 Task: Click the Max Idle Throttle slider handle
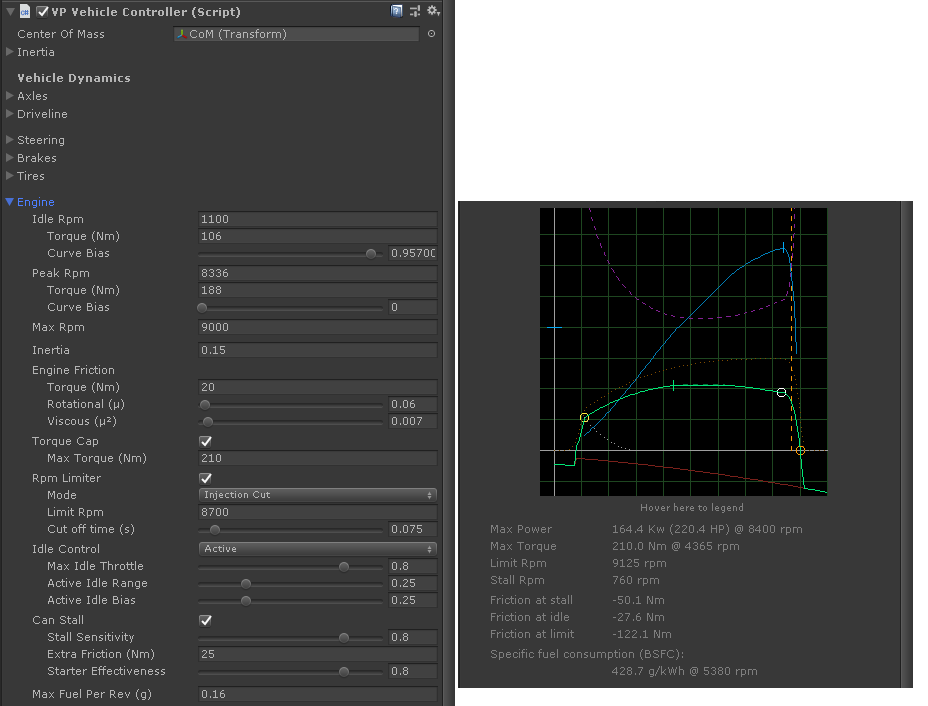tap(344, 566)
